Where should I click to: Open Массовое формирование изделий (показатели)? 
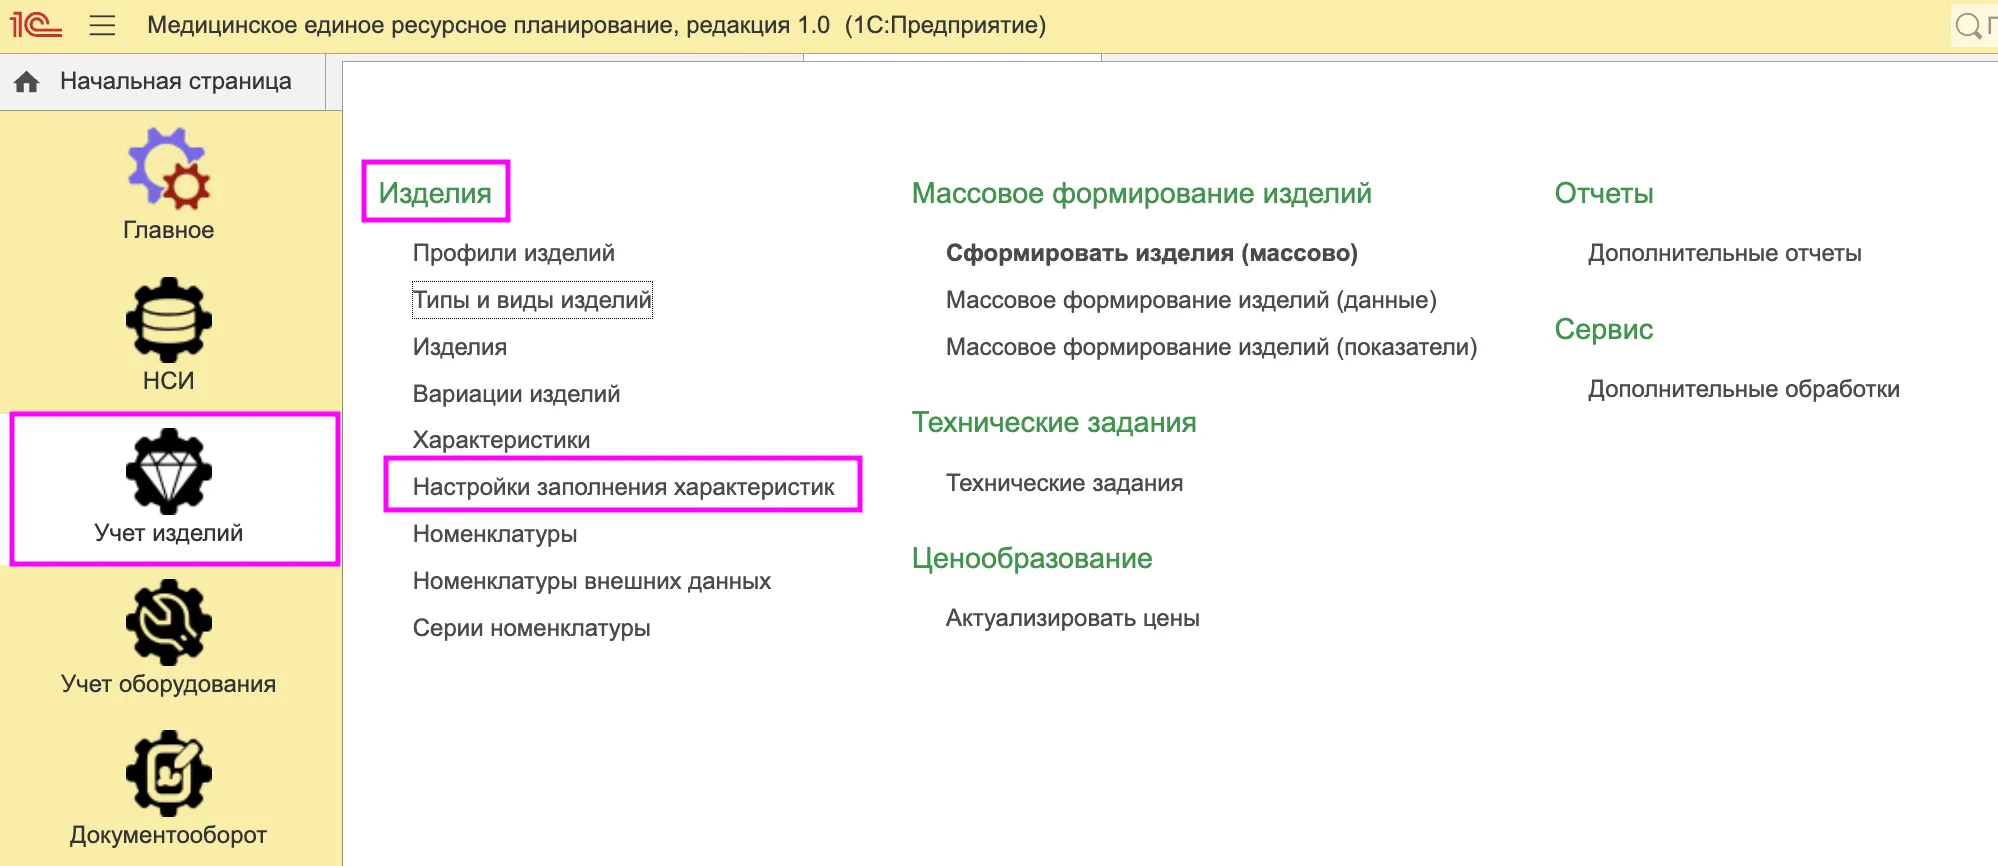1211,347
